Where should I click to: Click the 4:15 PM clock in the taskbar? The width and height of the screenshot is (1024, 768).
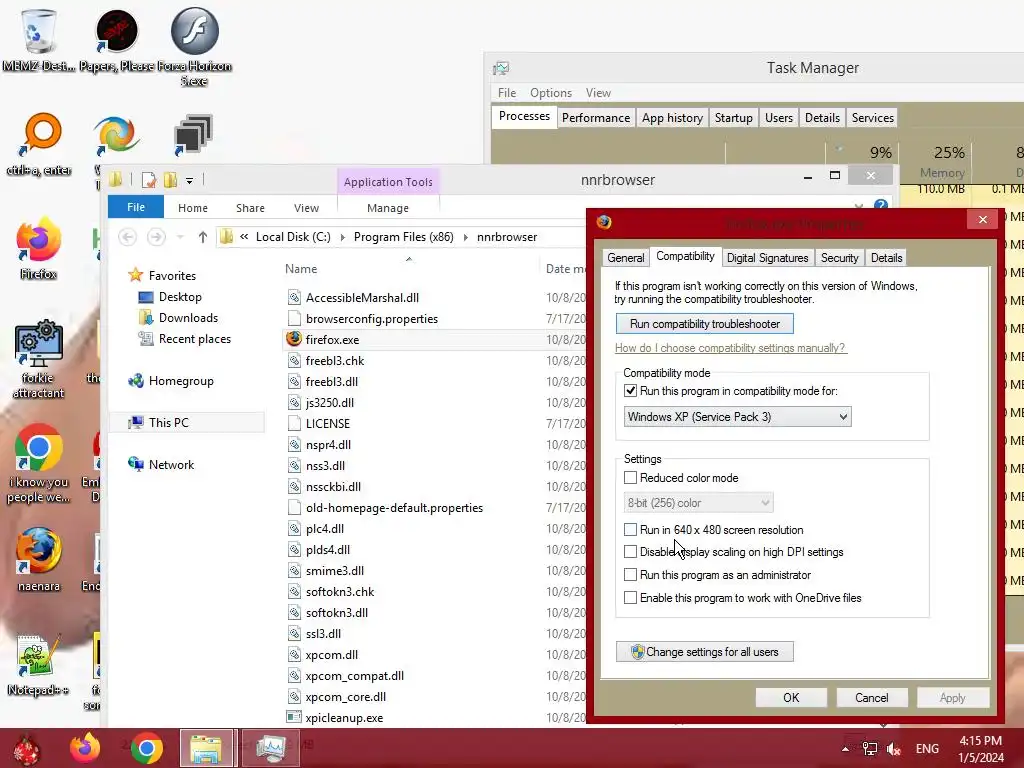tap(980, 741)
